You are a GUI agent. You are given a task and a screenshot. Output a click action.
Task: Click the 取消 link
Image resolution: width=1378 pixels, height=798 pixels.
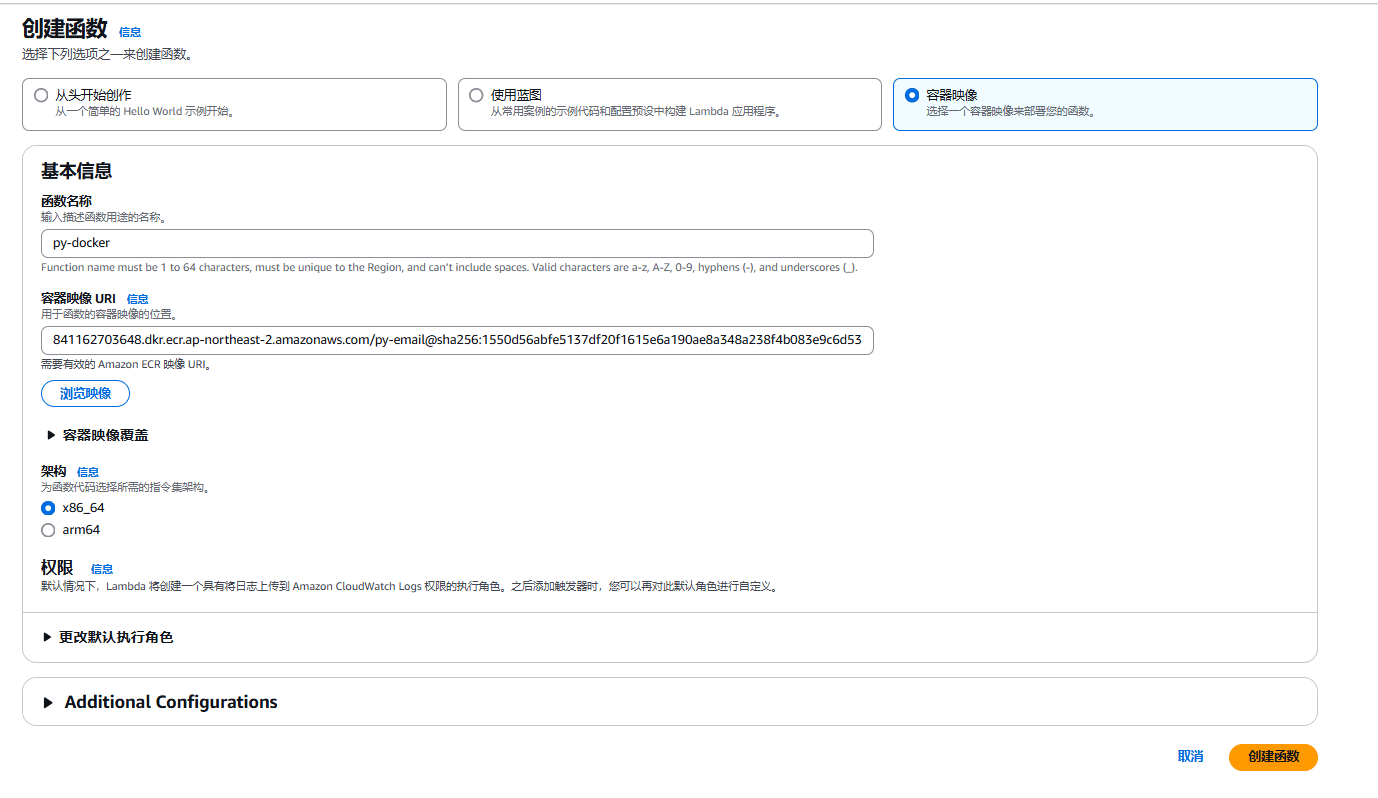click(x=1190, y=757)
